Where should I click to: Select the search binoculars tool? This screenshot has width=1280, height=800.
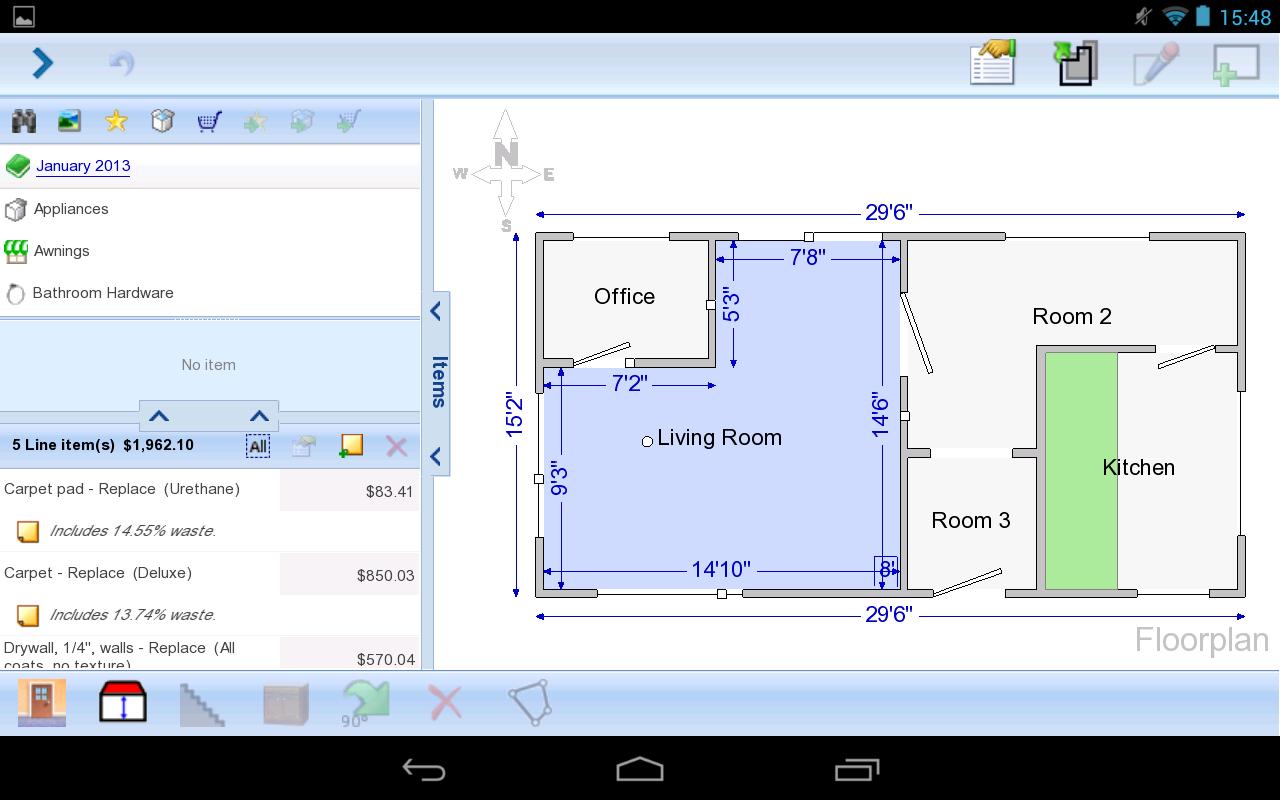tap(23, 120)
